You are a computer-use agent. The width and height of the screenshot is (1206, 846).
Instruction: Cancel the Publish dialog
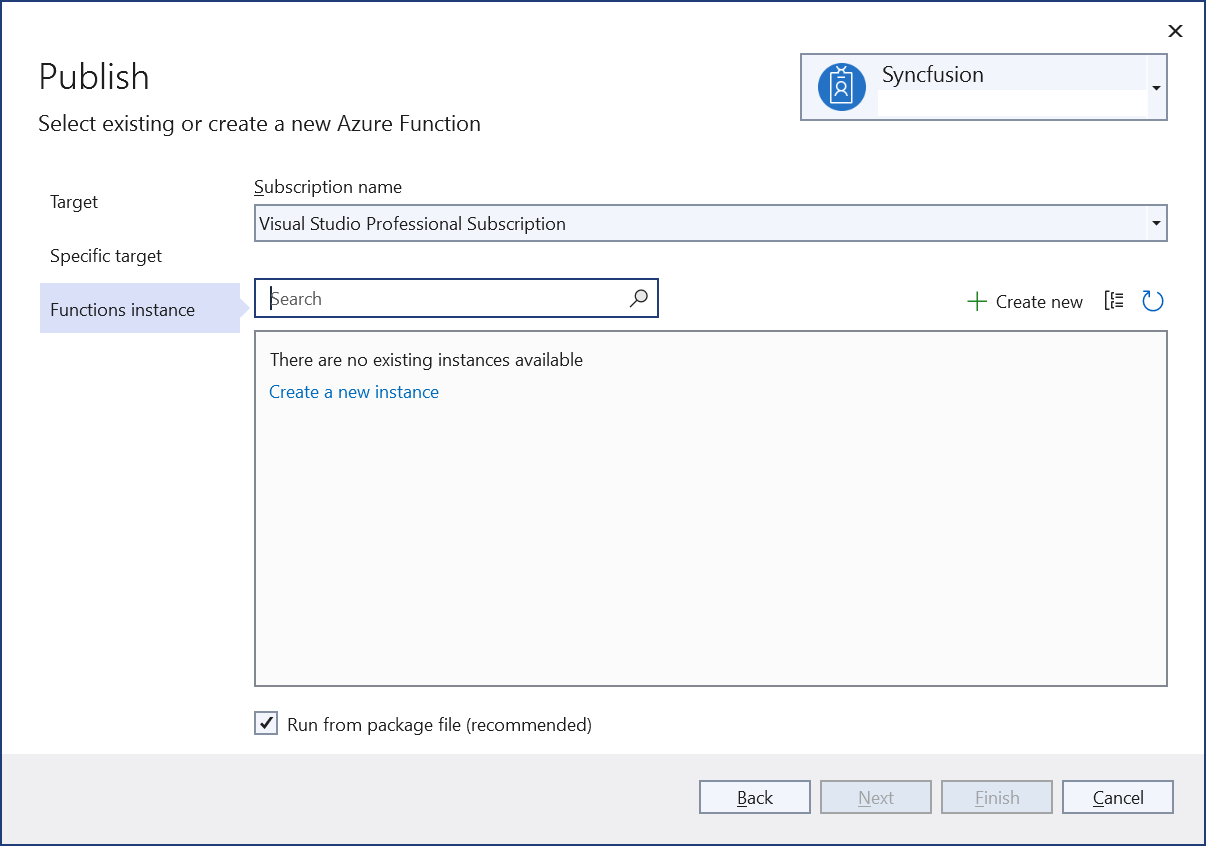pyautogui.click(x=1117, y=797)
